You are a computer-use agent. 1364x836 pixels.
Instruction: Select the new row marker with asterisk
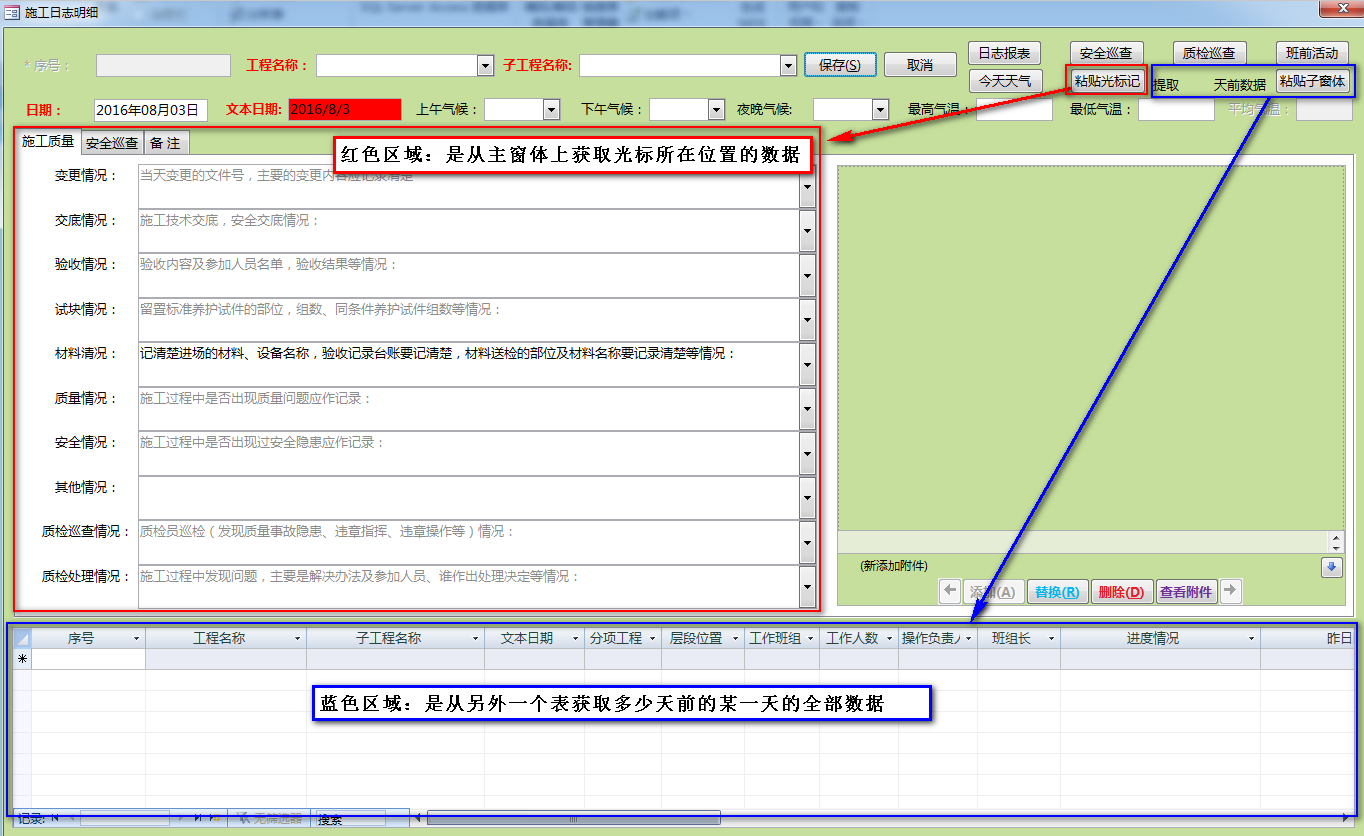pos(21,659)
